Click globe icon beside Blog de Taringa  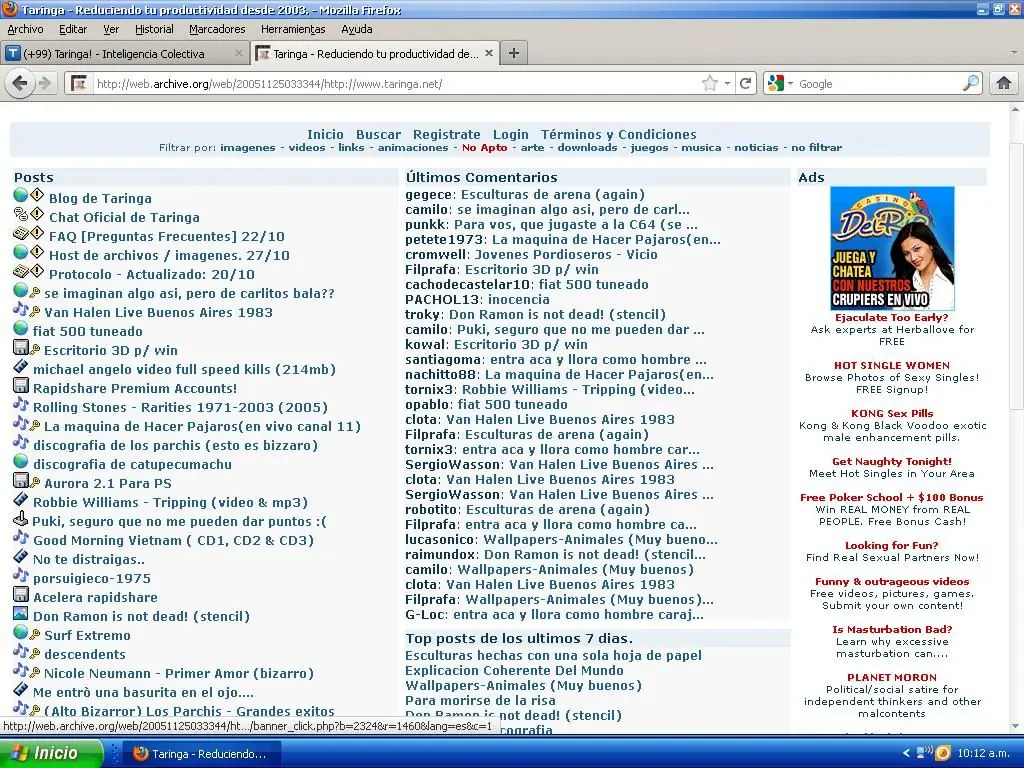tap(21, 195)
